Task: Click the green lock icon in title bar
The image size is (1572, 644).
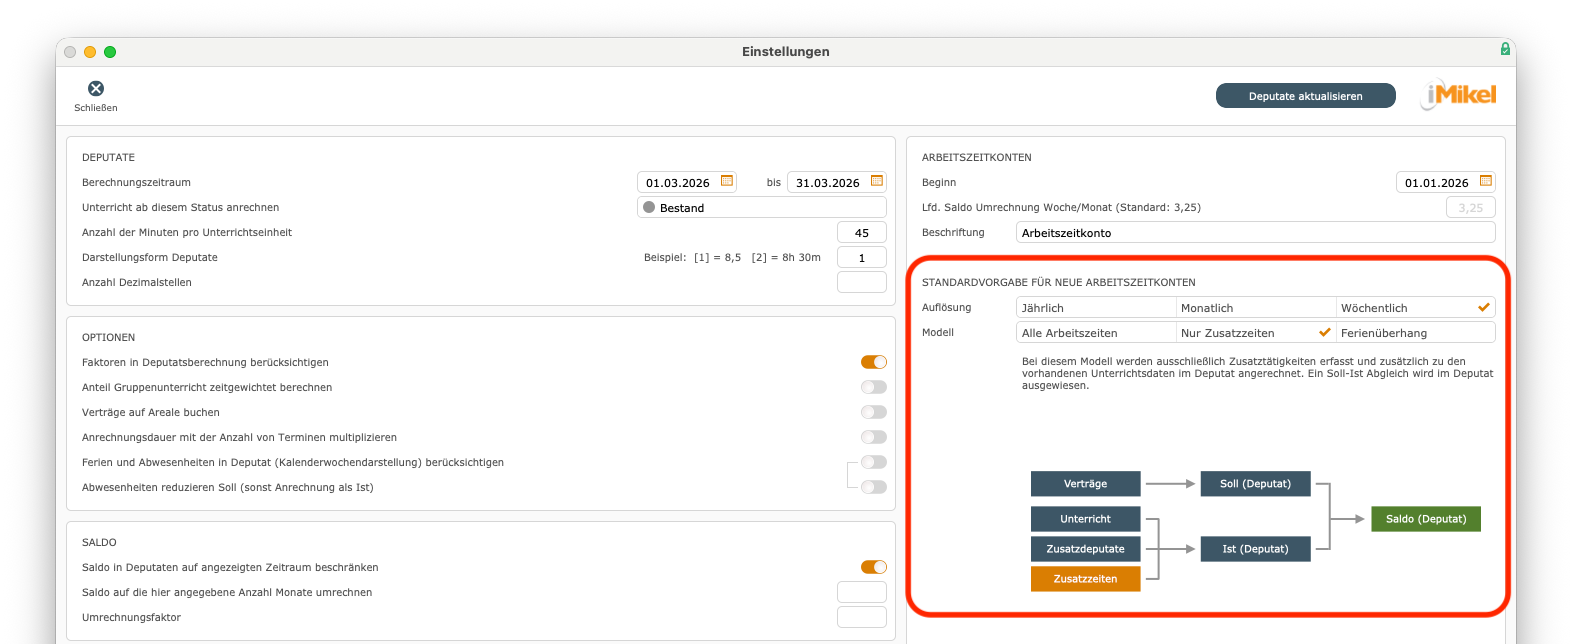Action: (1505, 49)
